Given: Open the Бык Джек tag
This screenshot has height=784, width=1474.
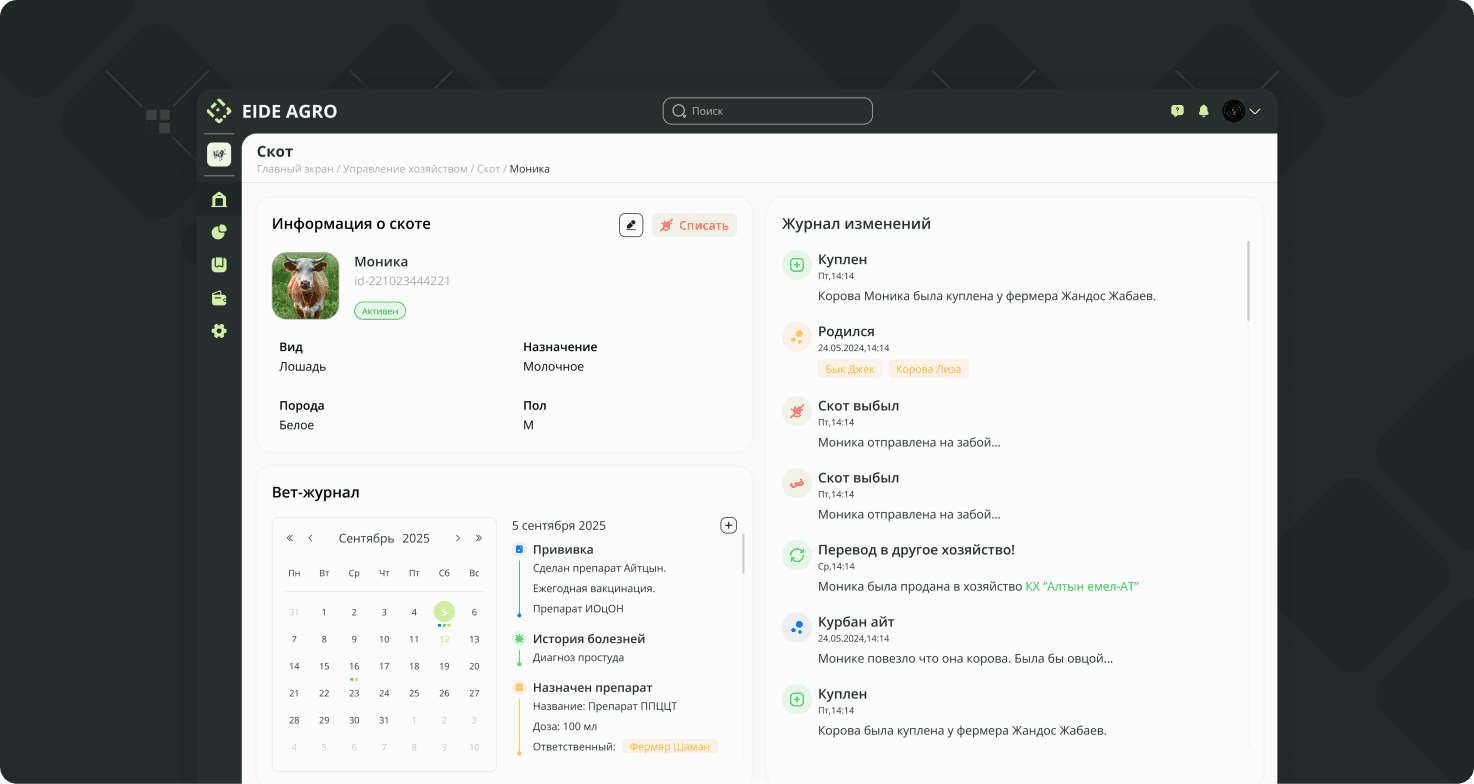Looking at the screenshot, I should click(850, 369).
